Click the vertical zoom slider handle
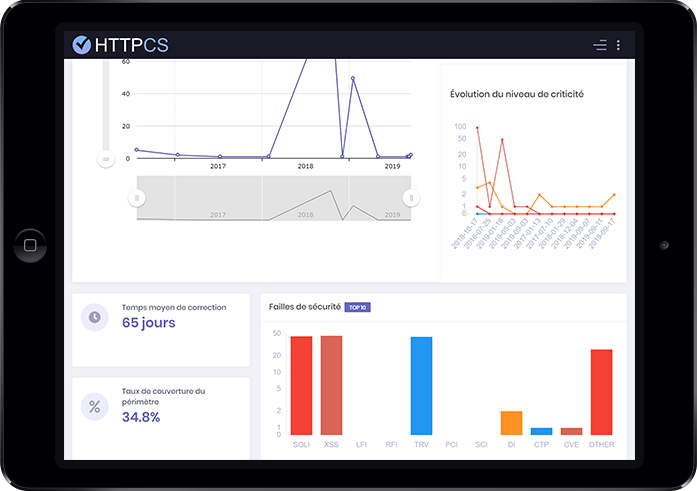 click(105, 158)
